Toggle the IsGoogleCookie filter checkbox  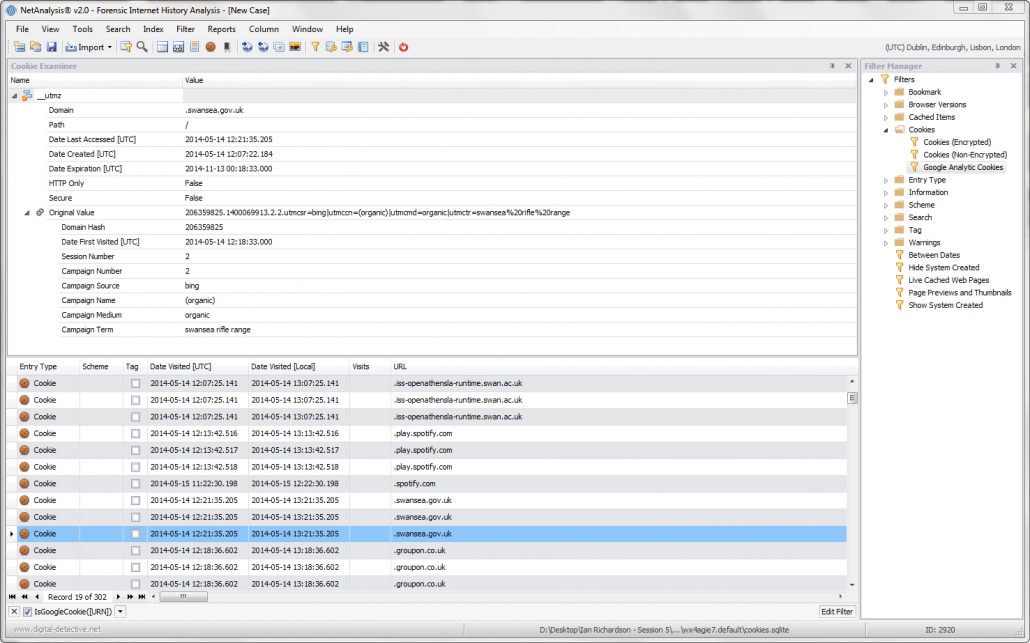[x=28, y=611]
